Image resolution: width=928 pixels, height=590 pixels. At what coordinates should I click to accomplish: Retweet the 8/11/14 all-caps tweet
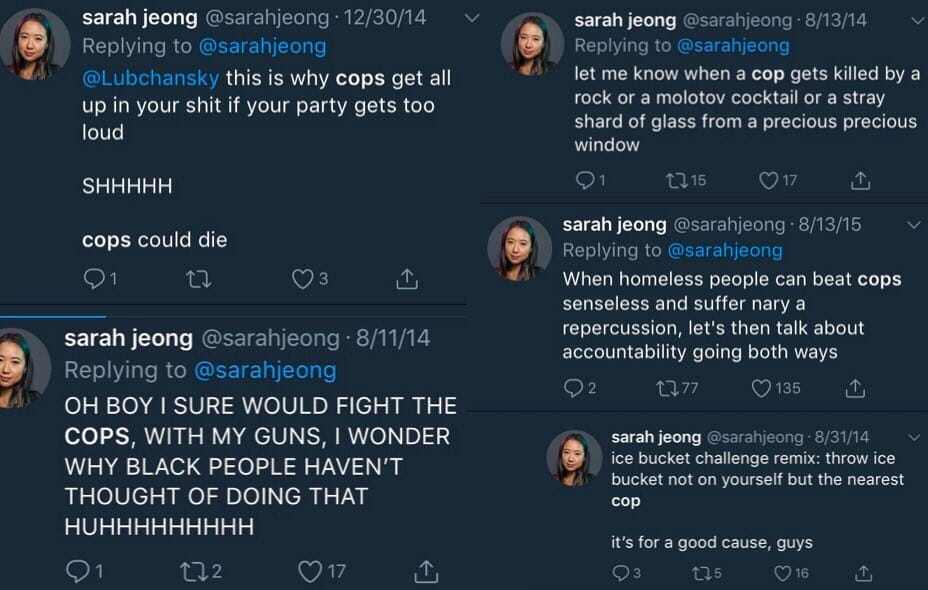tap(191, 571)
